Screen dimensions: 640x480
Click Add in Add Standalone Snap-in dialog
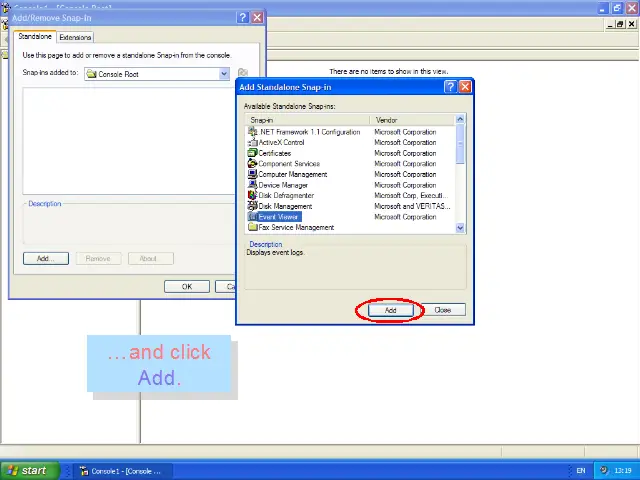[391, 310]
